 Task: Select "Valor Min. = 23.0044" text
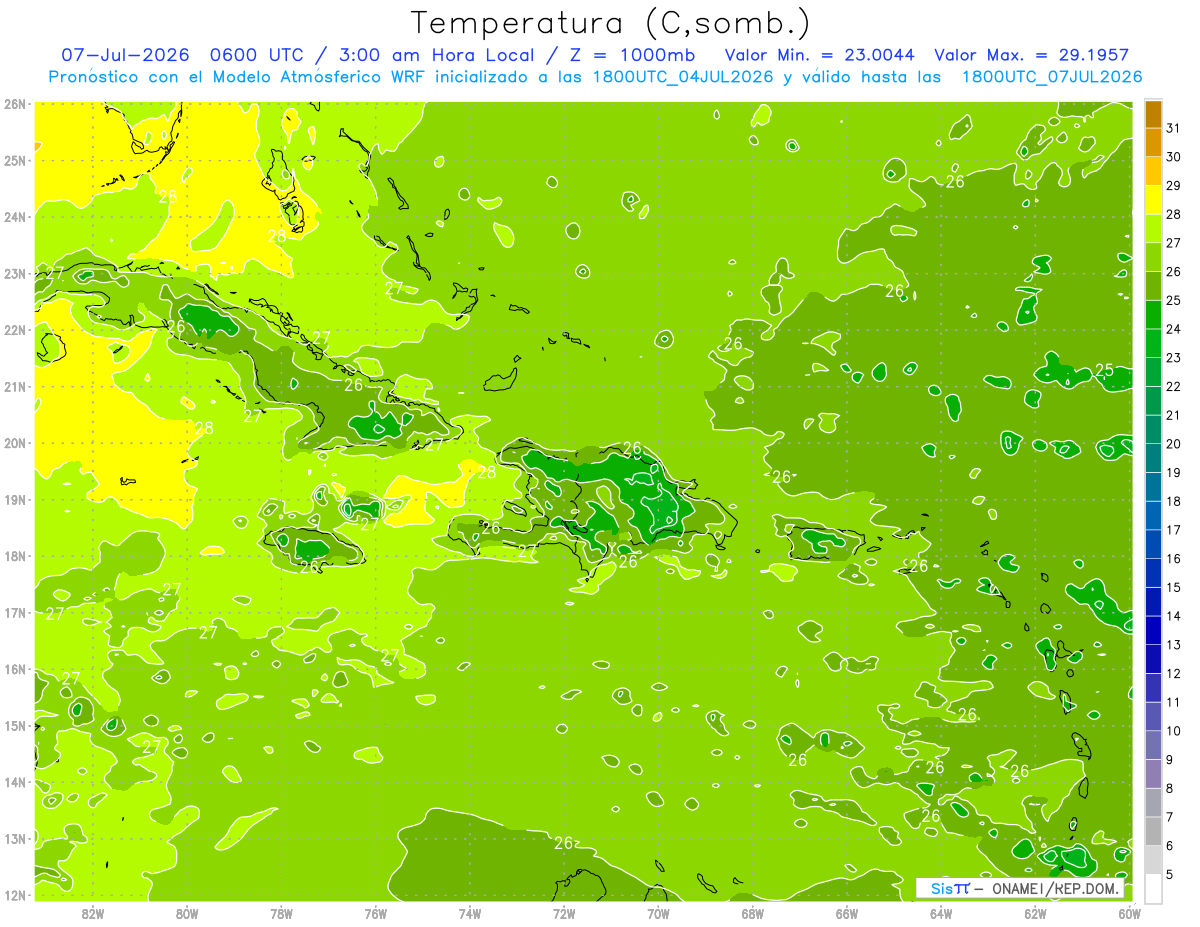pyautogui.click(x=819, y=55)
